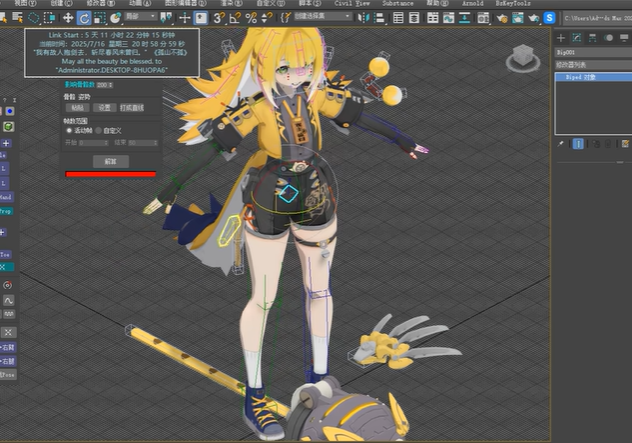Click the 粘贴 pose button

tap(77, 108)
